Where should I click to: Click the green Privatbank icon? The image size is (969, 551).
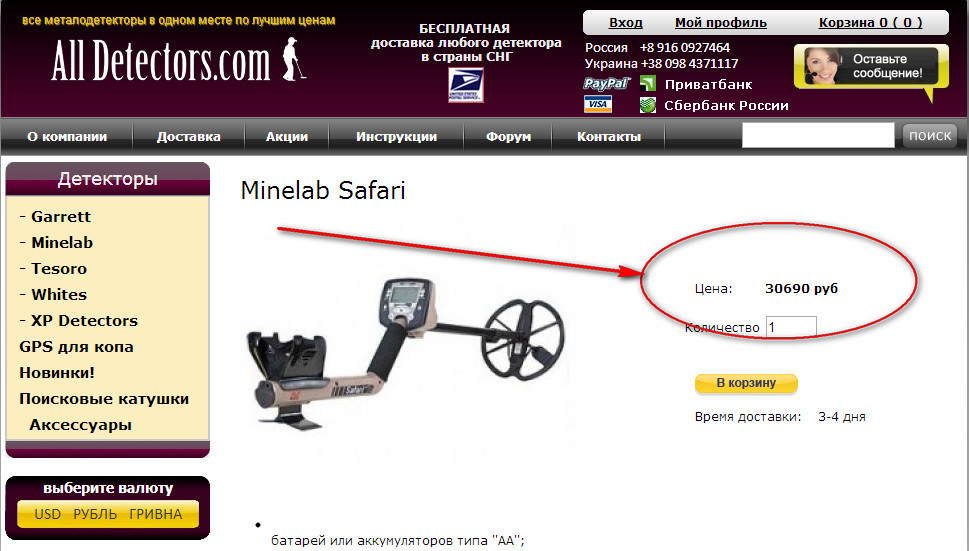click(648, 83)
